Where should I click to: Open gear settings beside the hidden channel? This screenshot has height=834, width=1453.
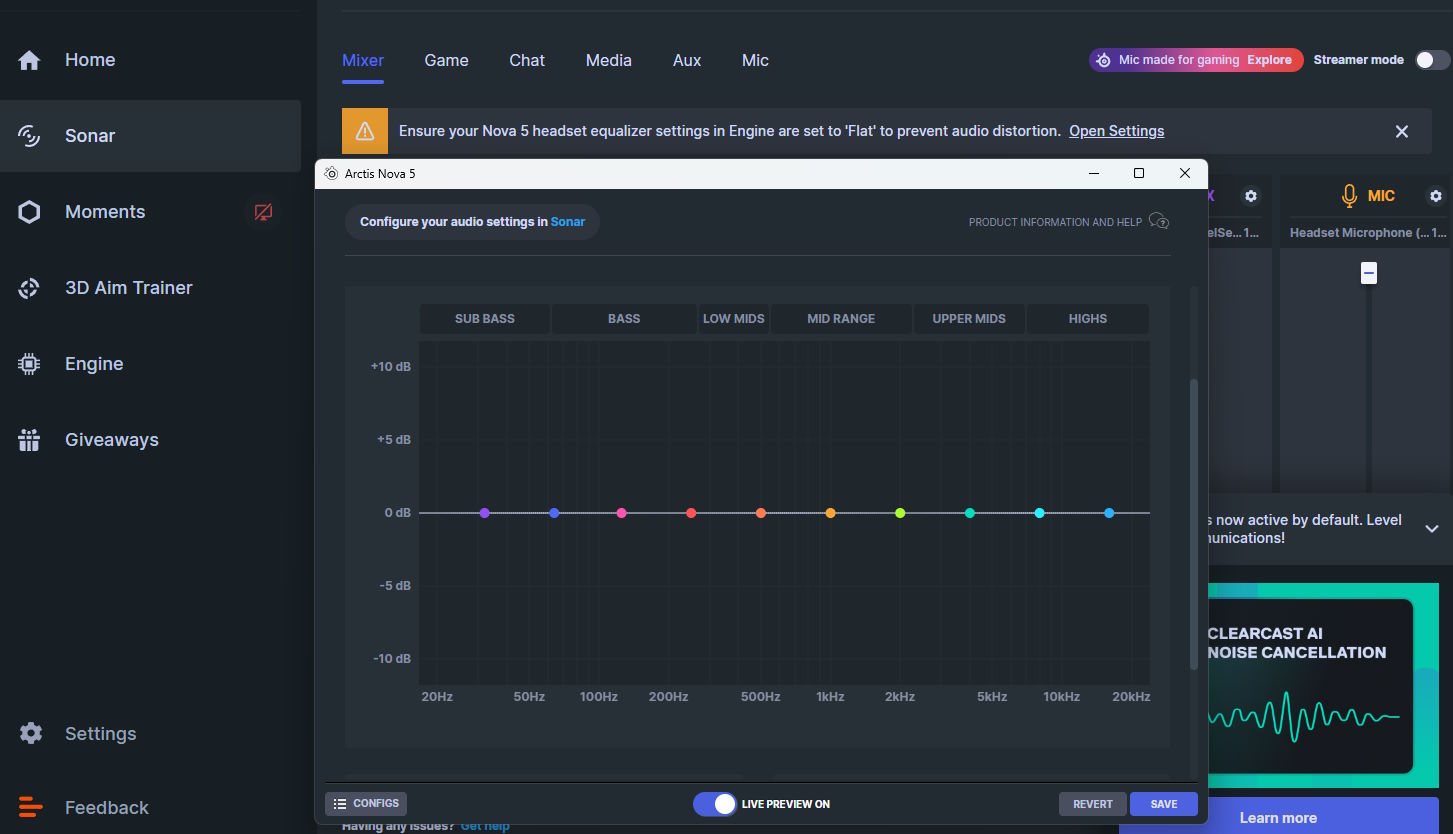click(x=1251, y=196)
